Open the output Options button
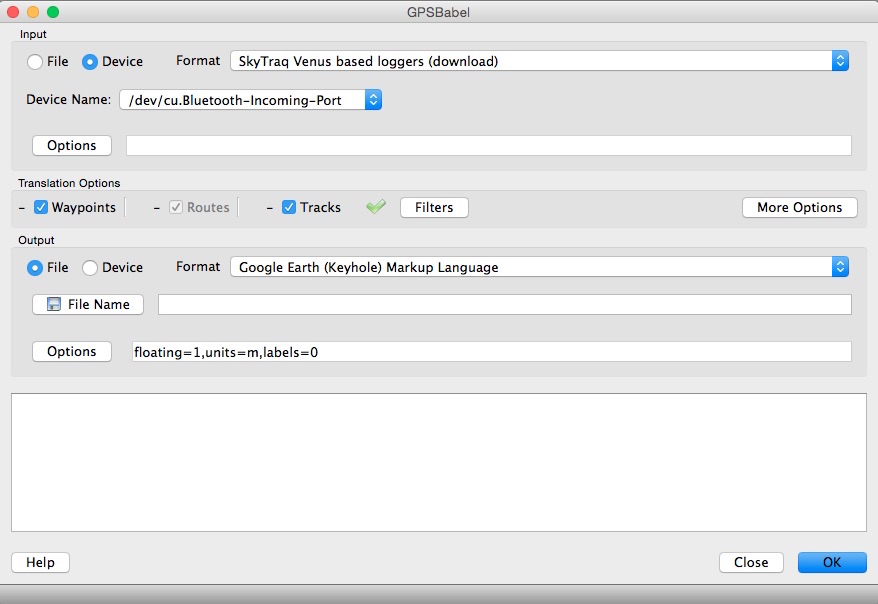Image resolution: width=878 pixels, height=604 pixels. (72, 351)
